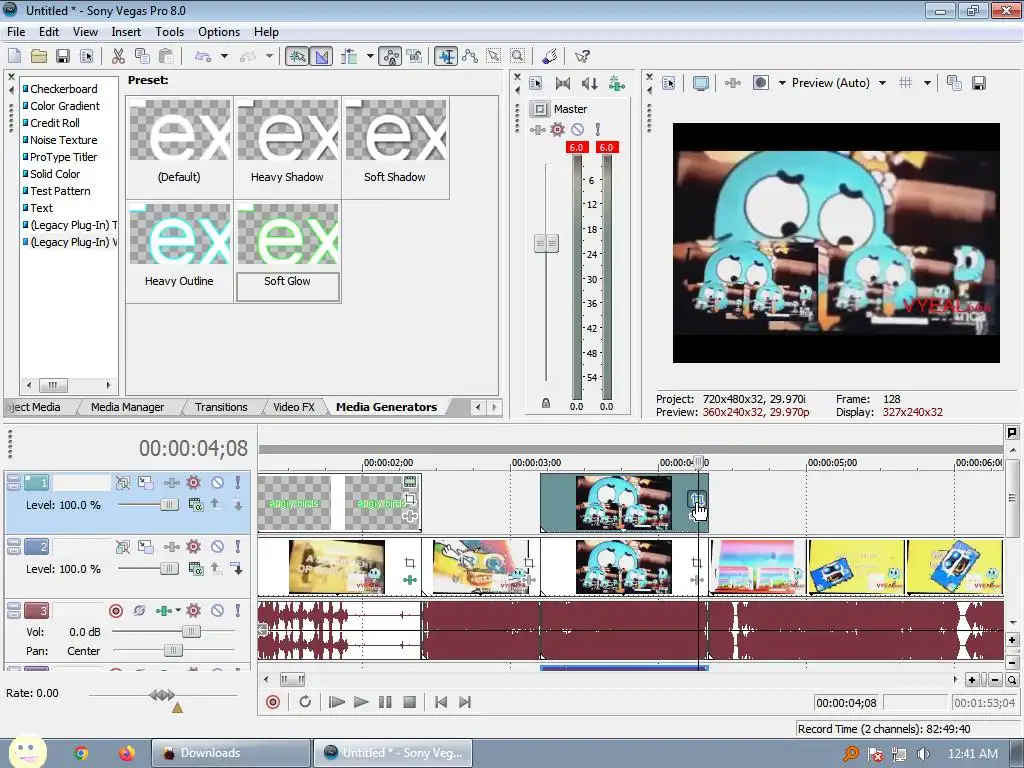The image size is (1024, 768).
Task: Preview on external monitor icon
Action: (x=701, y=83)
